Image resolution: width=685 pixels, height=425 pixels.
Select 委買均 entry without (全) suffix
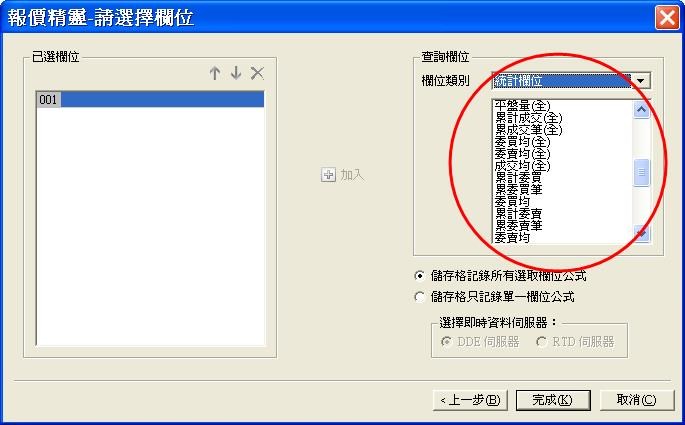(x=512, y=202)
